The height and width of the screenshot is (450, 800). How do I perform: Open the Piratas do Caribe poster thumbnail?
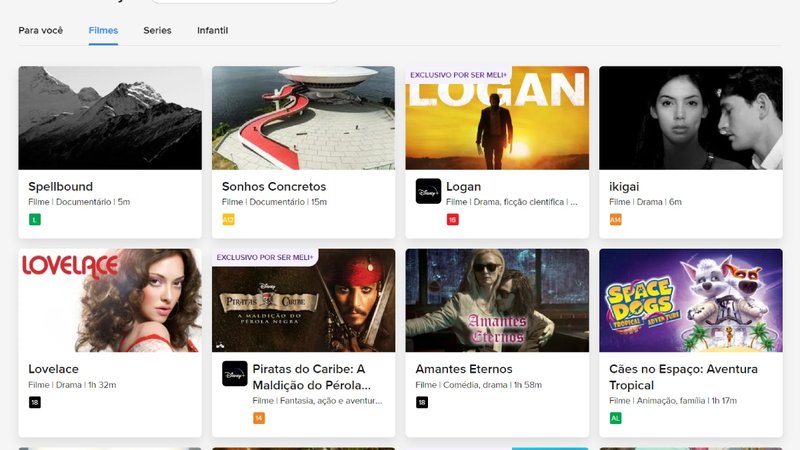coord(304,301)
